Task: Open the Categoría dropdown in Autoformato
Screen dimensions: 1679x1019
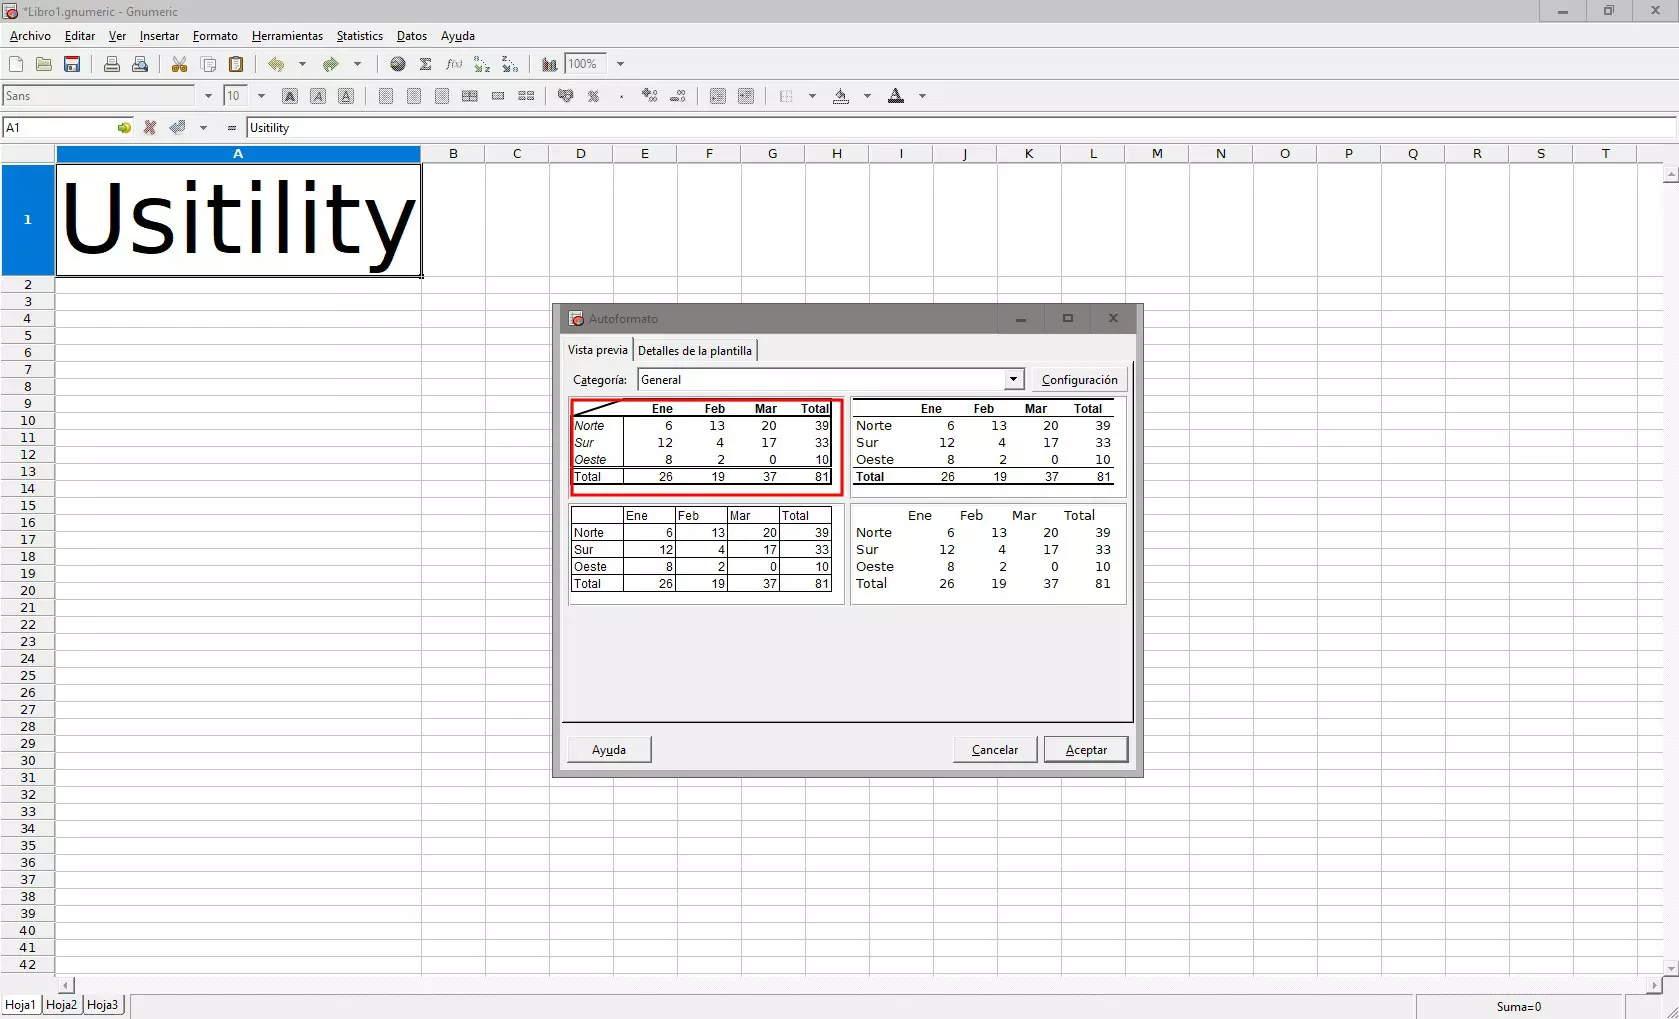Action: 1013,379
